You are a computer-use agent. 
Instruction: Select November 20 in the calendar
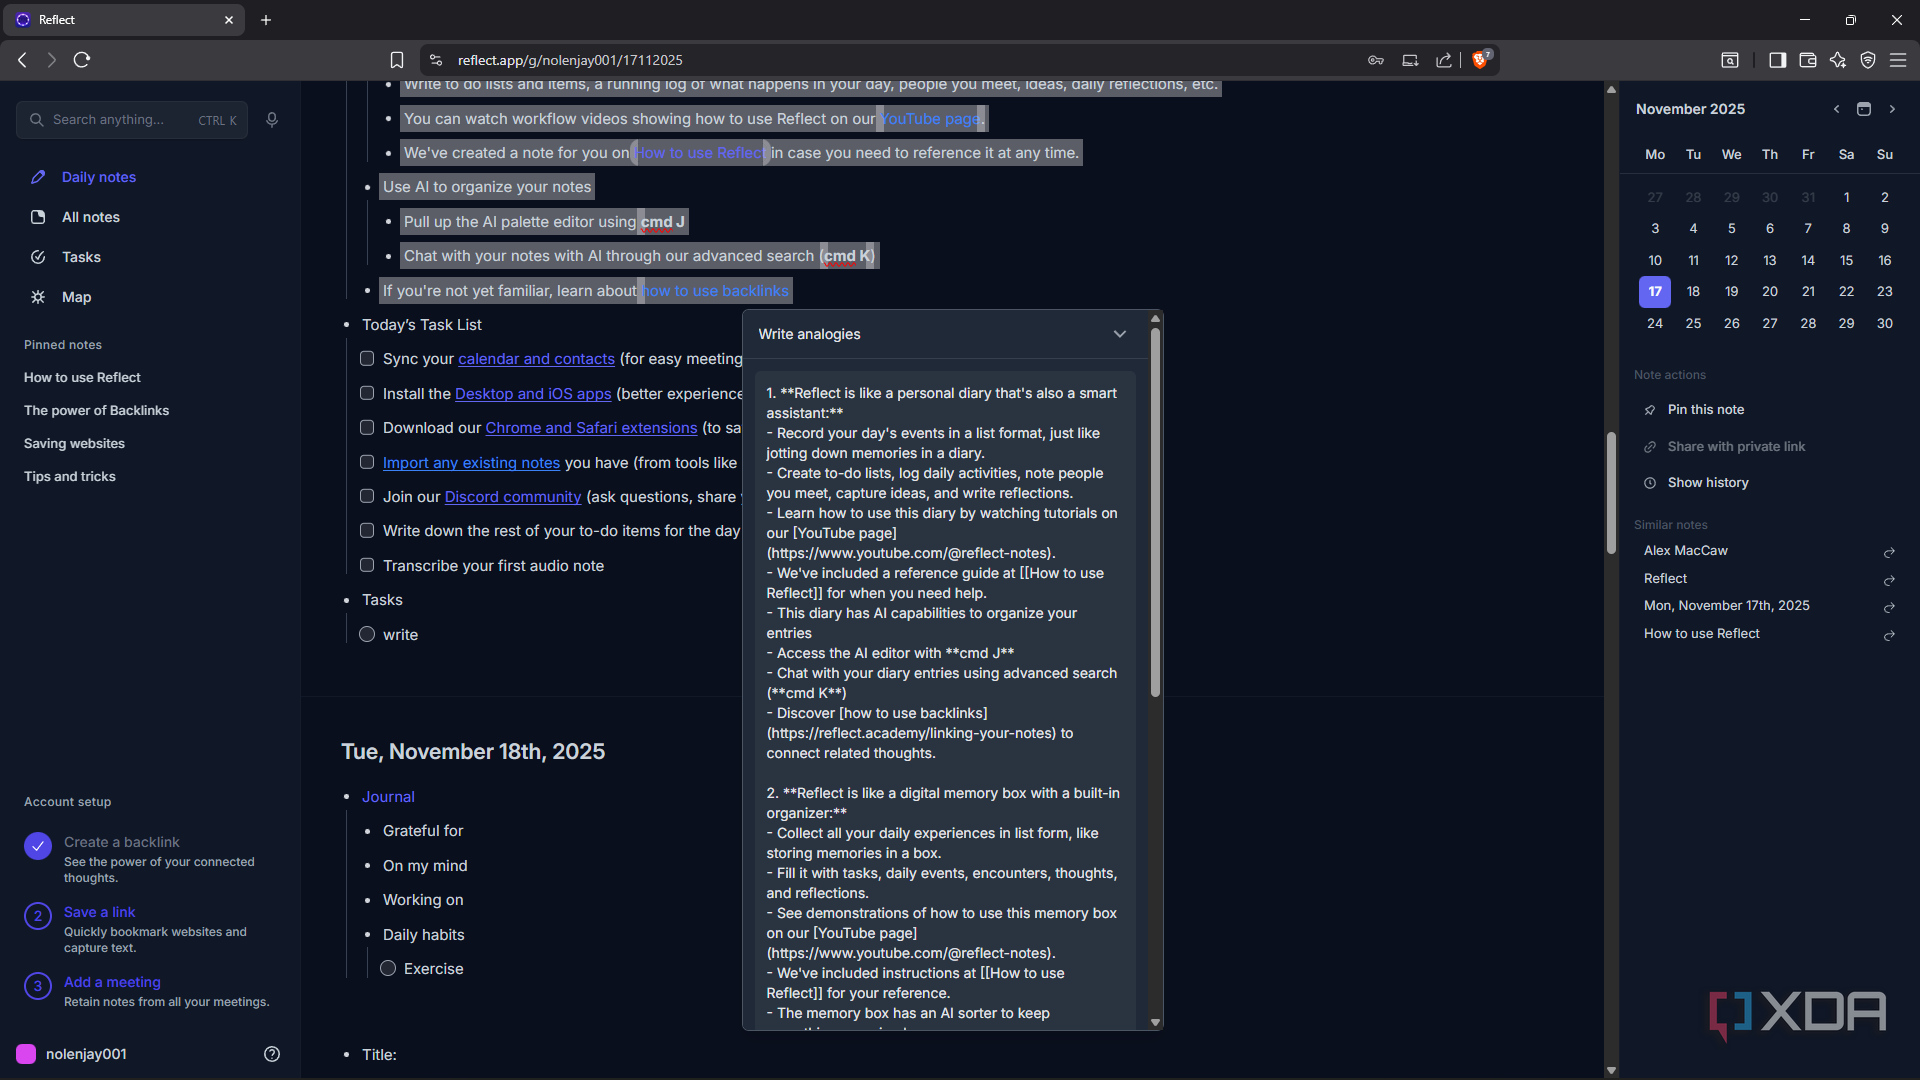coord(1770,291)
